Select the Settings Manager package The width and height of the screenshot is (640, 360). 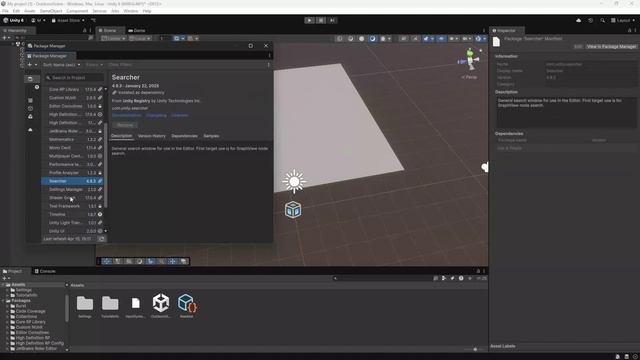pos(72,189)
